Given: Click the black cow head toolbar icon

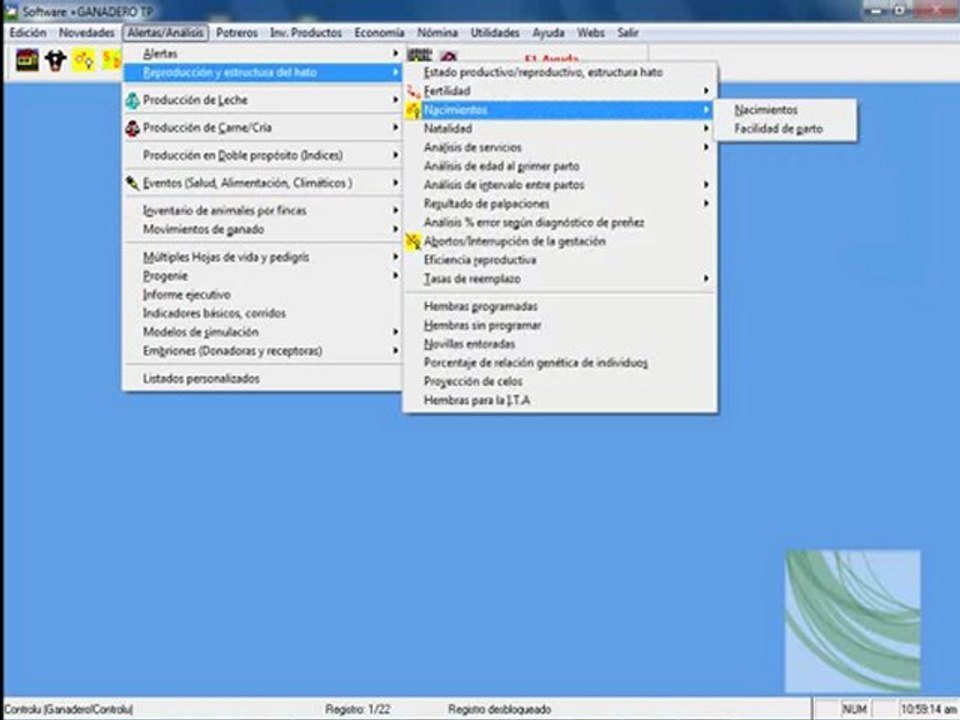Looking at the screenshot, I should [x=56, y=60].
